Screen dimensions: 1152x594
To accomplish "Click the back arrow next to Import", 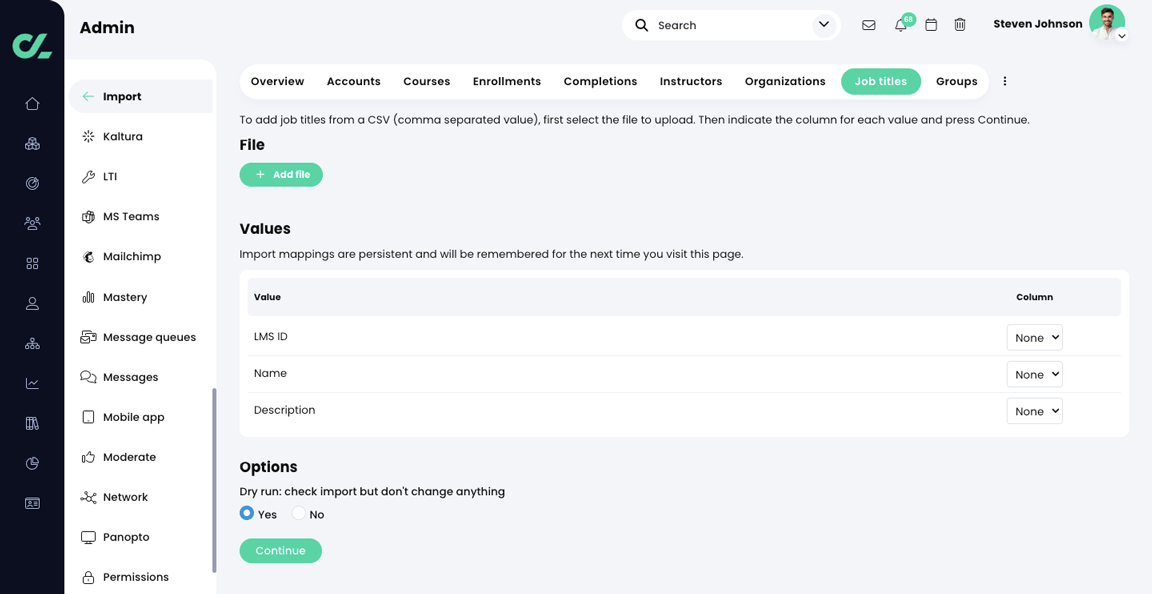I will click(x=88, y=97).
